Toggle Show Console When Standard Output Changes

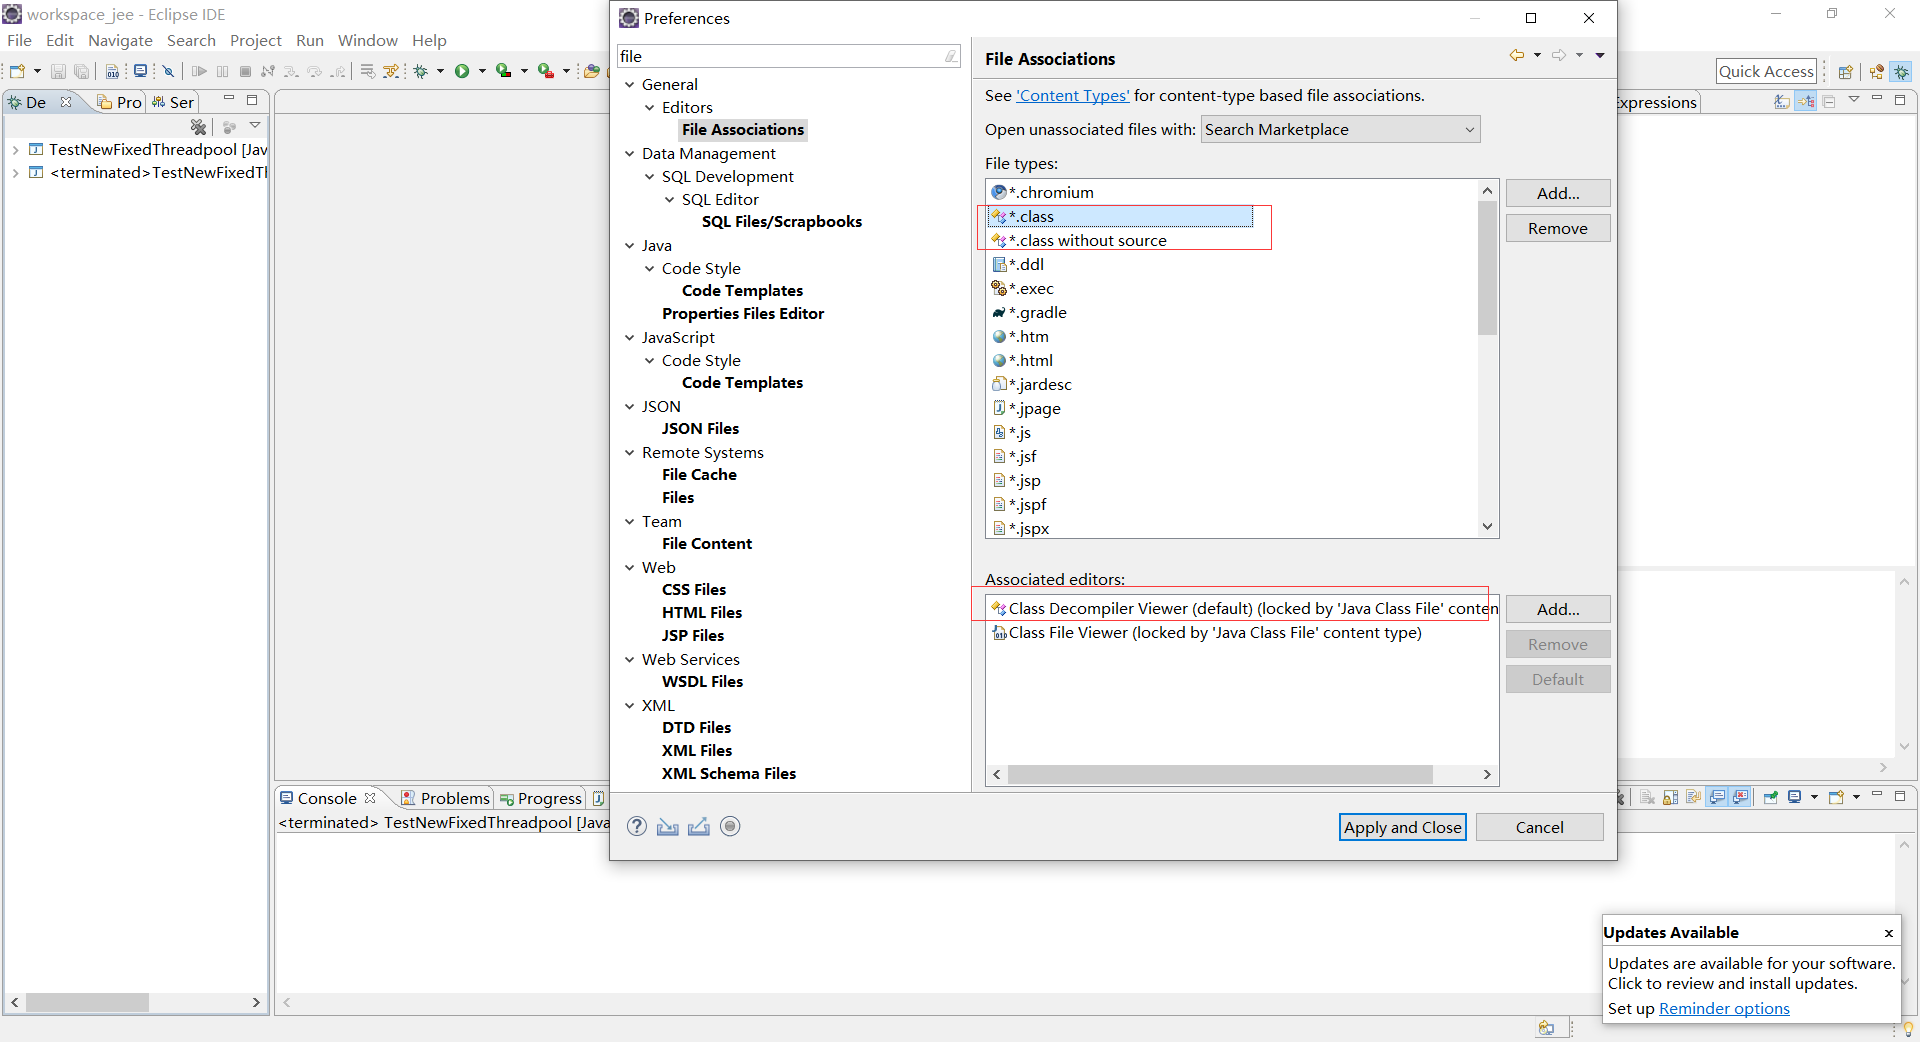[x=1716, y=797]
